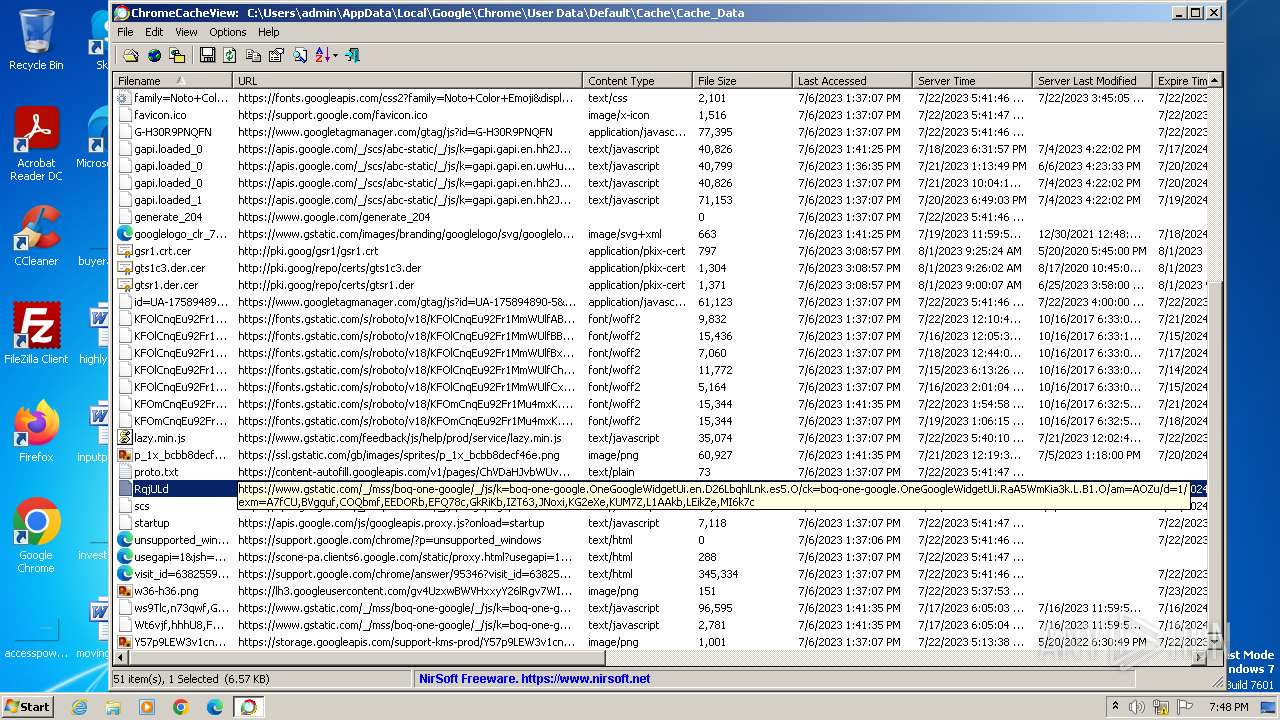Click the clock showing 7:48 PM
This screenshot has width=1280, height=720.
click(1227, 707)
